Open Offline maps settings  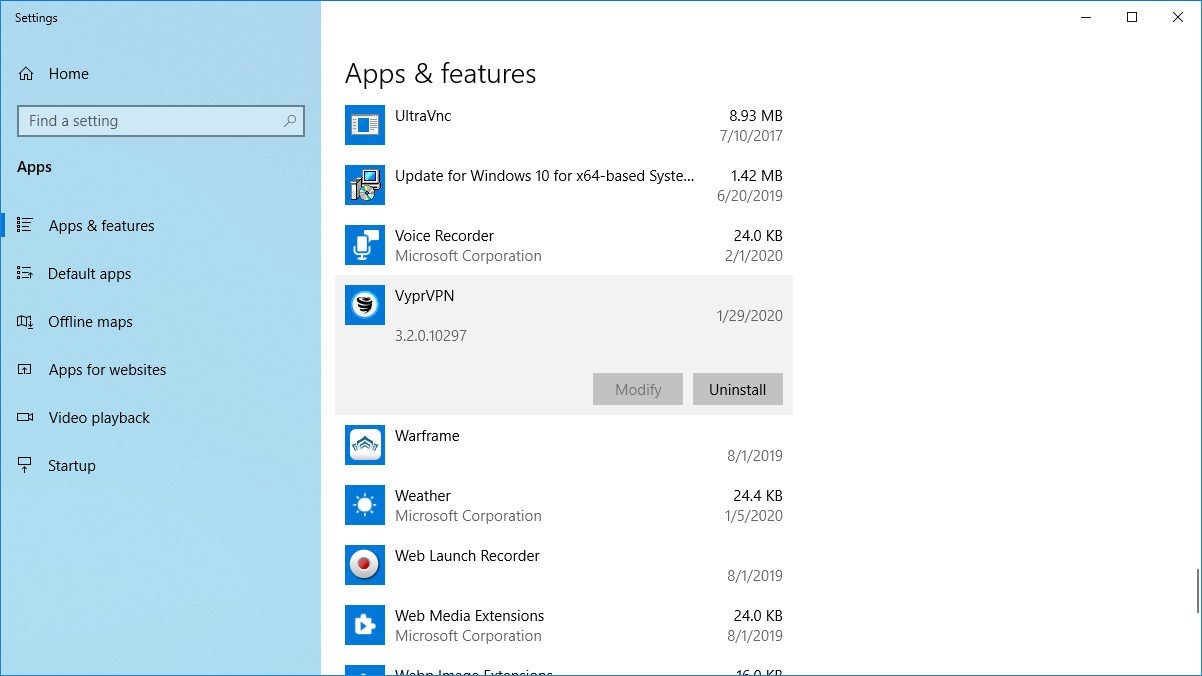(x=90, y=322)
